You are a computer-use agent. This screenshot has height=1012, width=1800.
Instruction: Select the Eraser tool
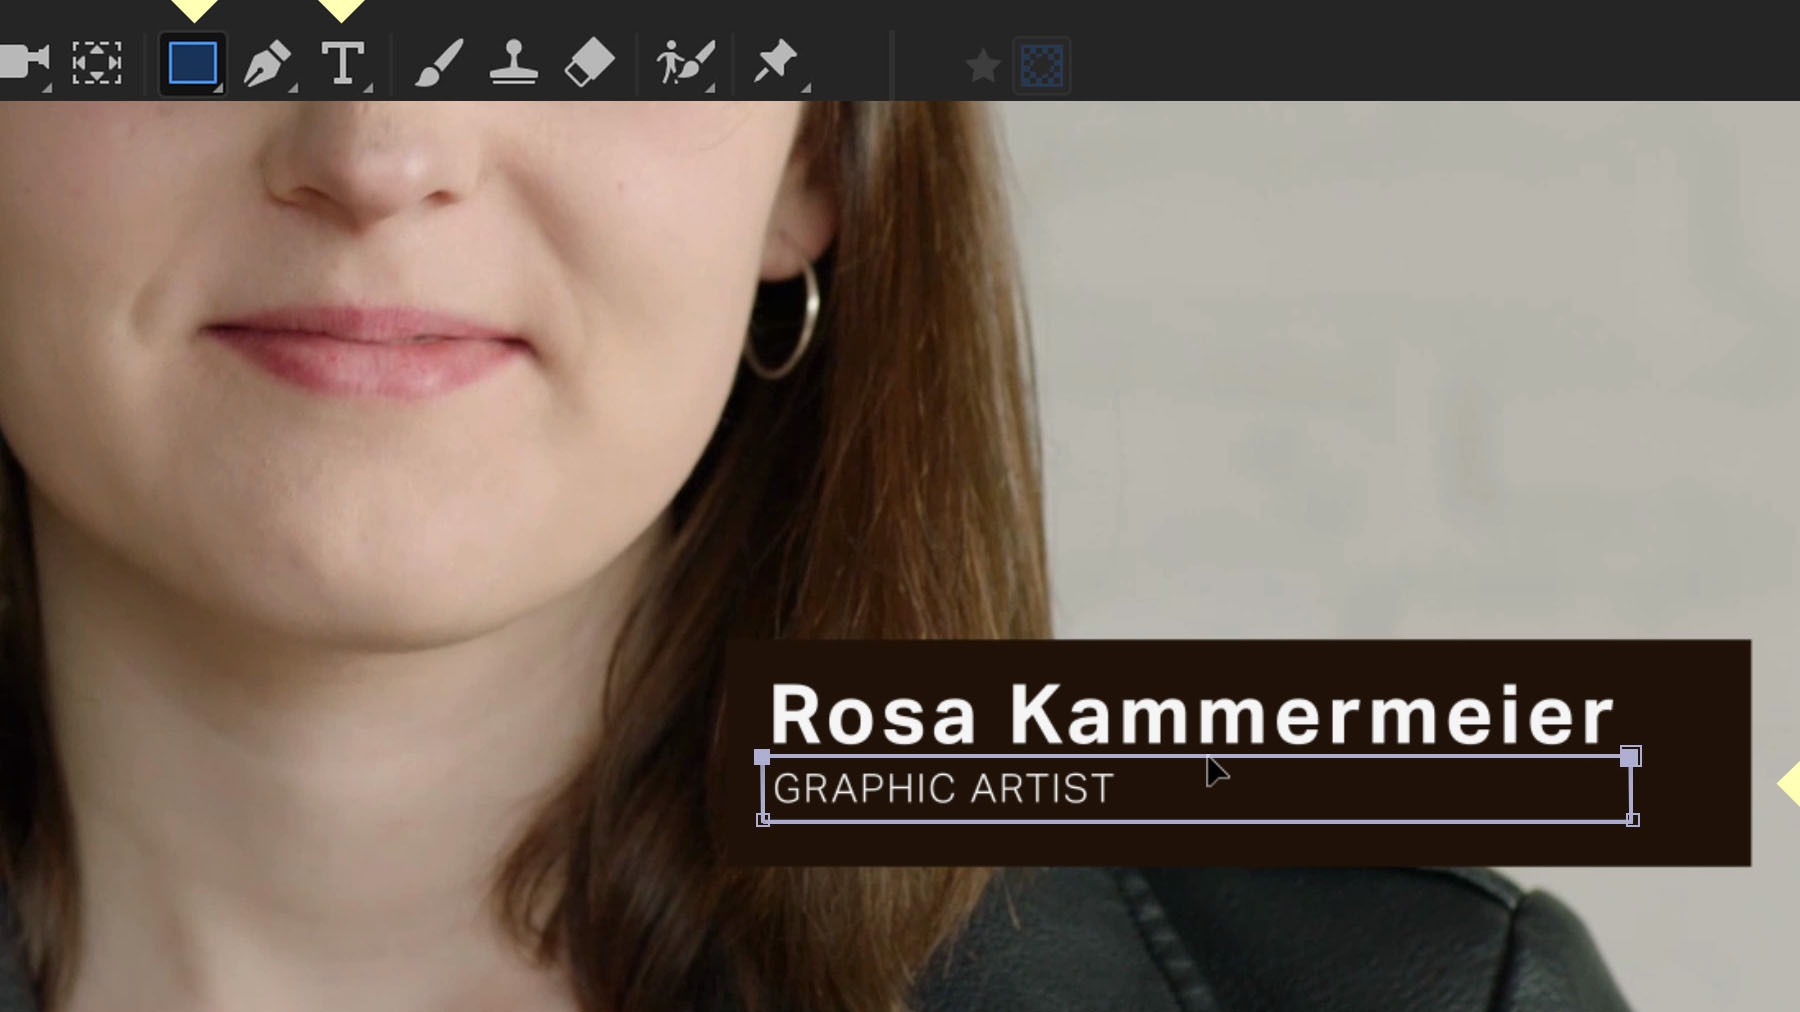[590, 64]
